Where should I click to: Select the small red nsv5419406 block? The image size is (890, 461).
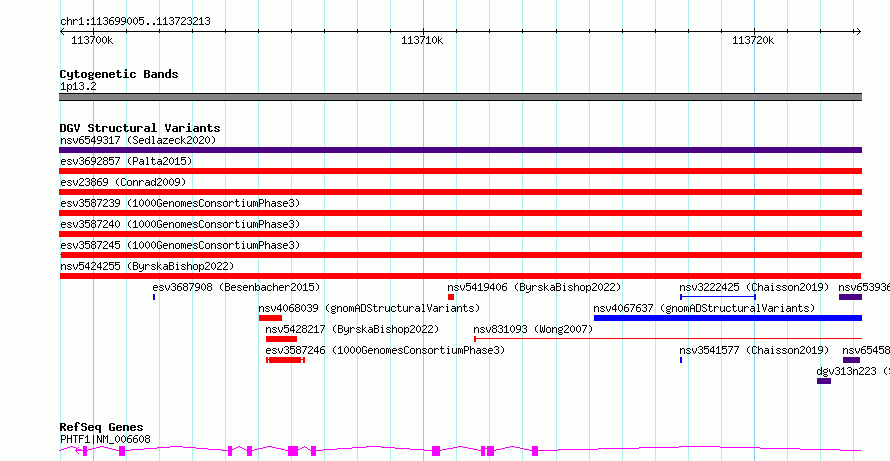pos(451,297)
